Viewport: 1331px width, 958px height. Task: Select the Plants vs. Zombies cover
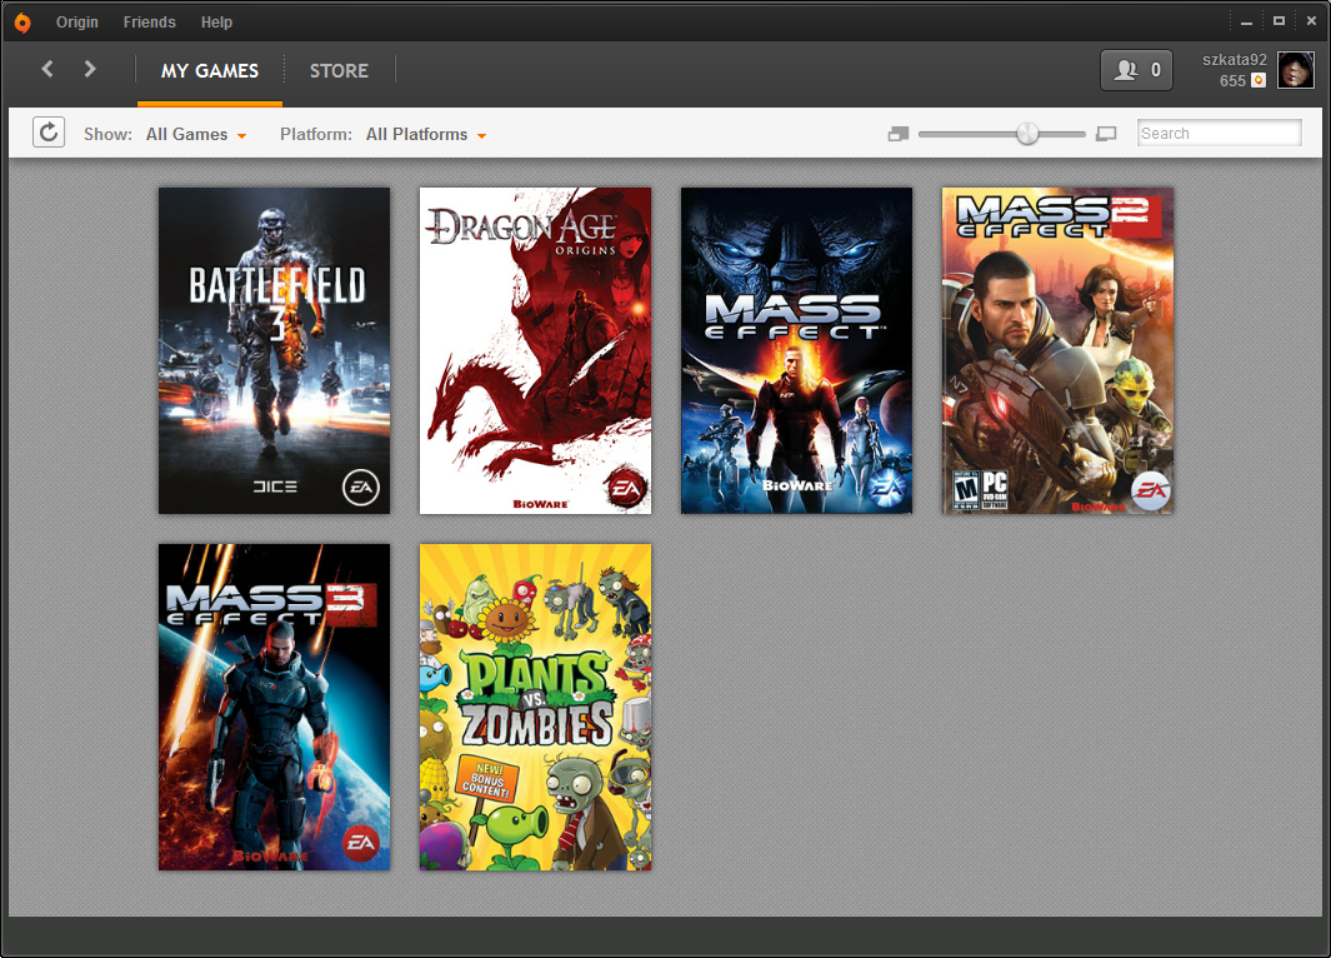pyautogui.click(x=535, y=707)
